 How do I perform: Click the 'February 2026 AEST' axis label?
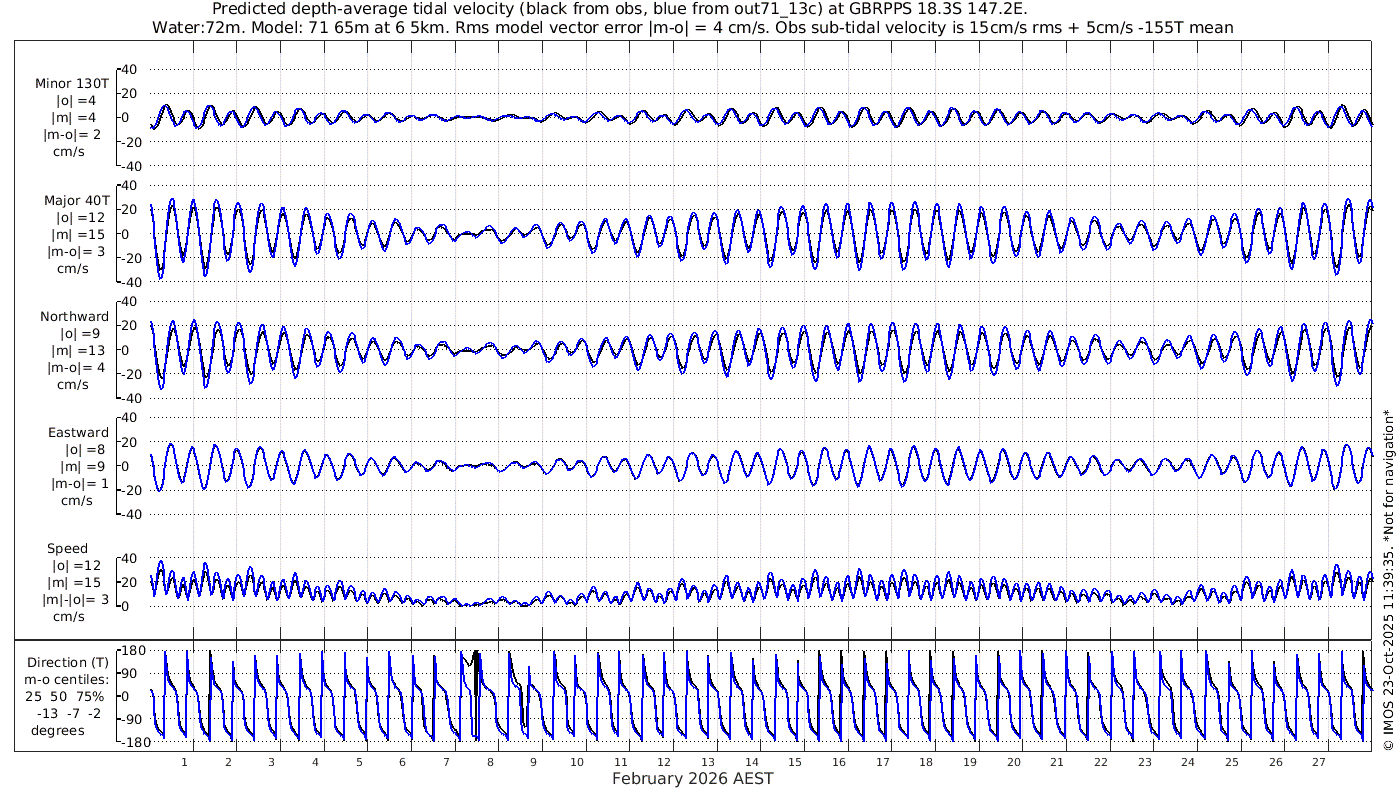click(692, 778)
